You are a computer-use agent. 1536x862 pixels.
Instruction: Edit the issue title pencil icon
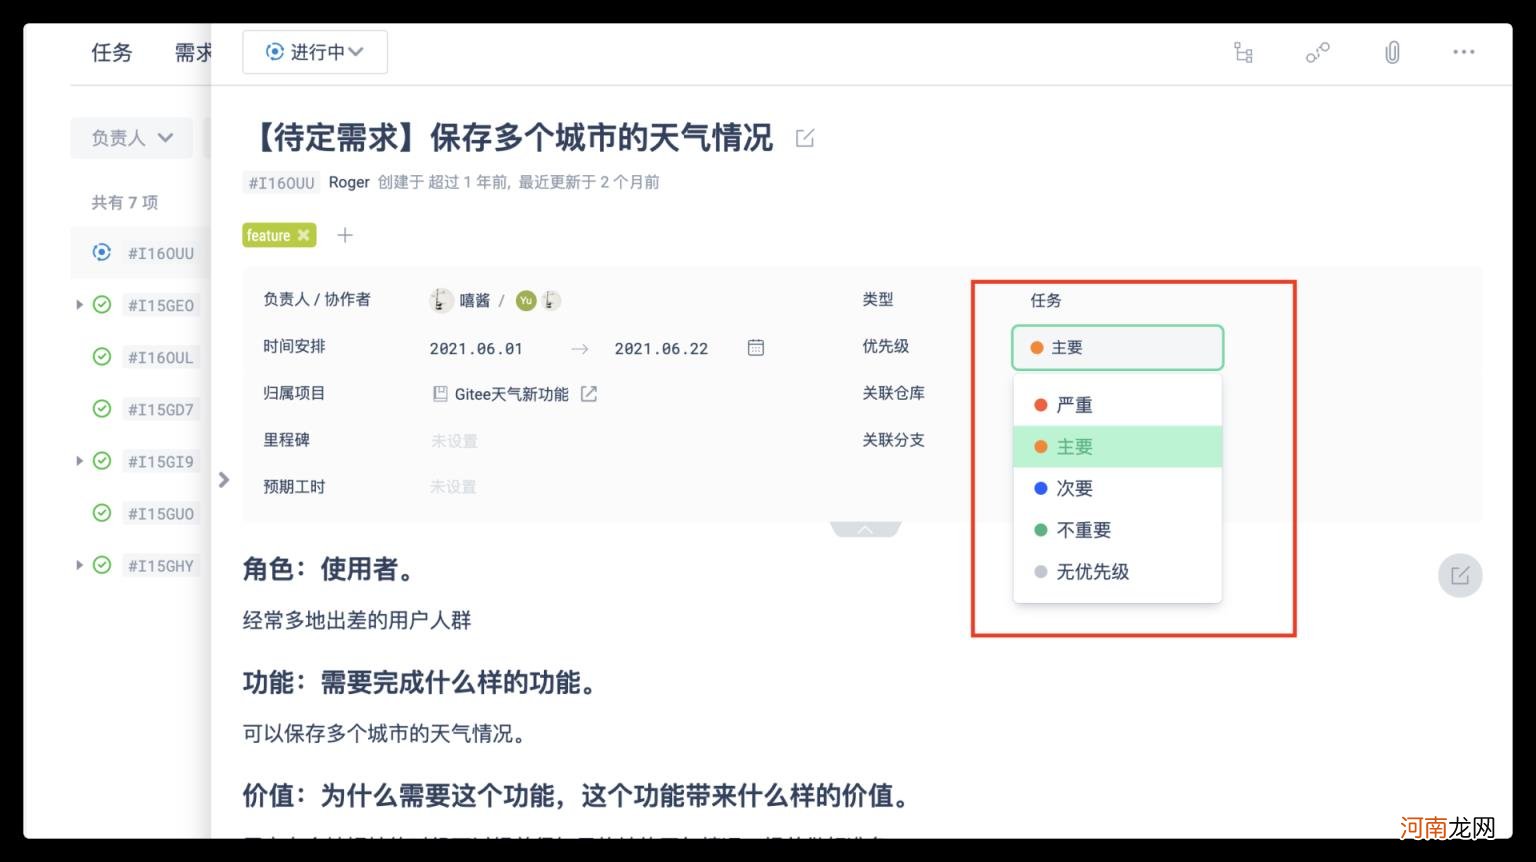805,138
